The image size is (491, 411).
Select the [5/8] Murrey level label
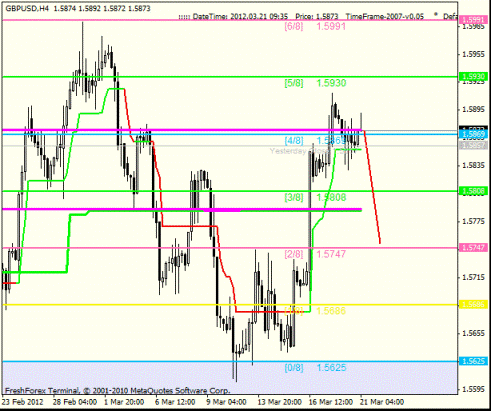(294, 83)
